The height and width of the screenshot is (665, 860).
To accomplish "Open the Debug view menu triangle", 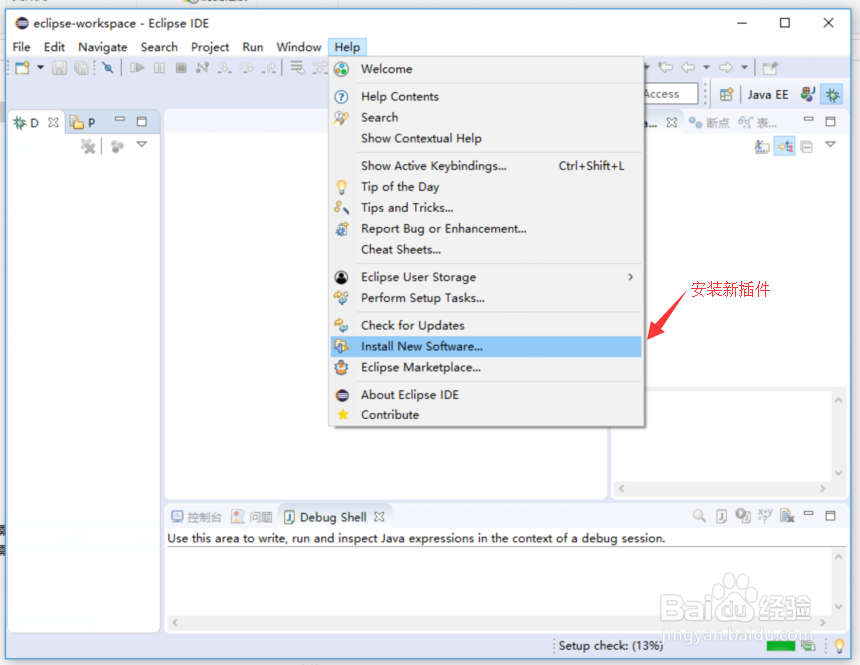I will point(142,145).
